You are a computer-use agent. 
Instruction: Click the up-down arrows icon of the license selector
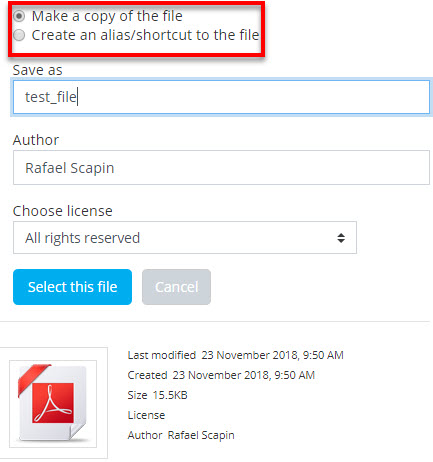pyautogui.click(x=341, y=238)
